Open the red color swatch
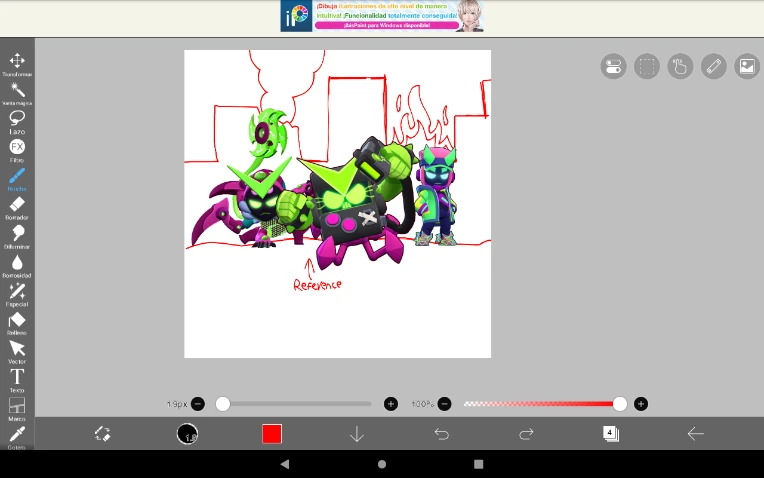Viewport: 764px width, 478px height. (x=272, y=434)
